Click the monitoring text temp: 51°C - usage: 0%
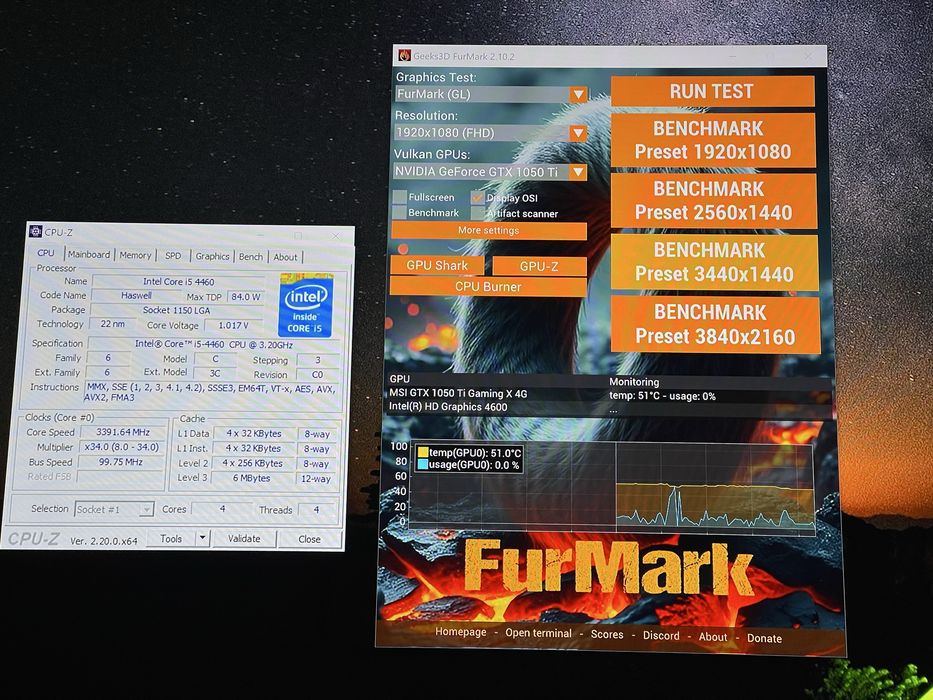This screenshot has width=933, height=700. click(662, 396)
